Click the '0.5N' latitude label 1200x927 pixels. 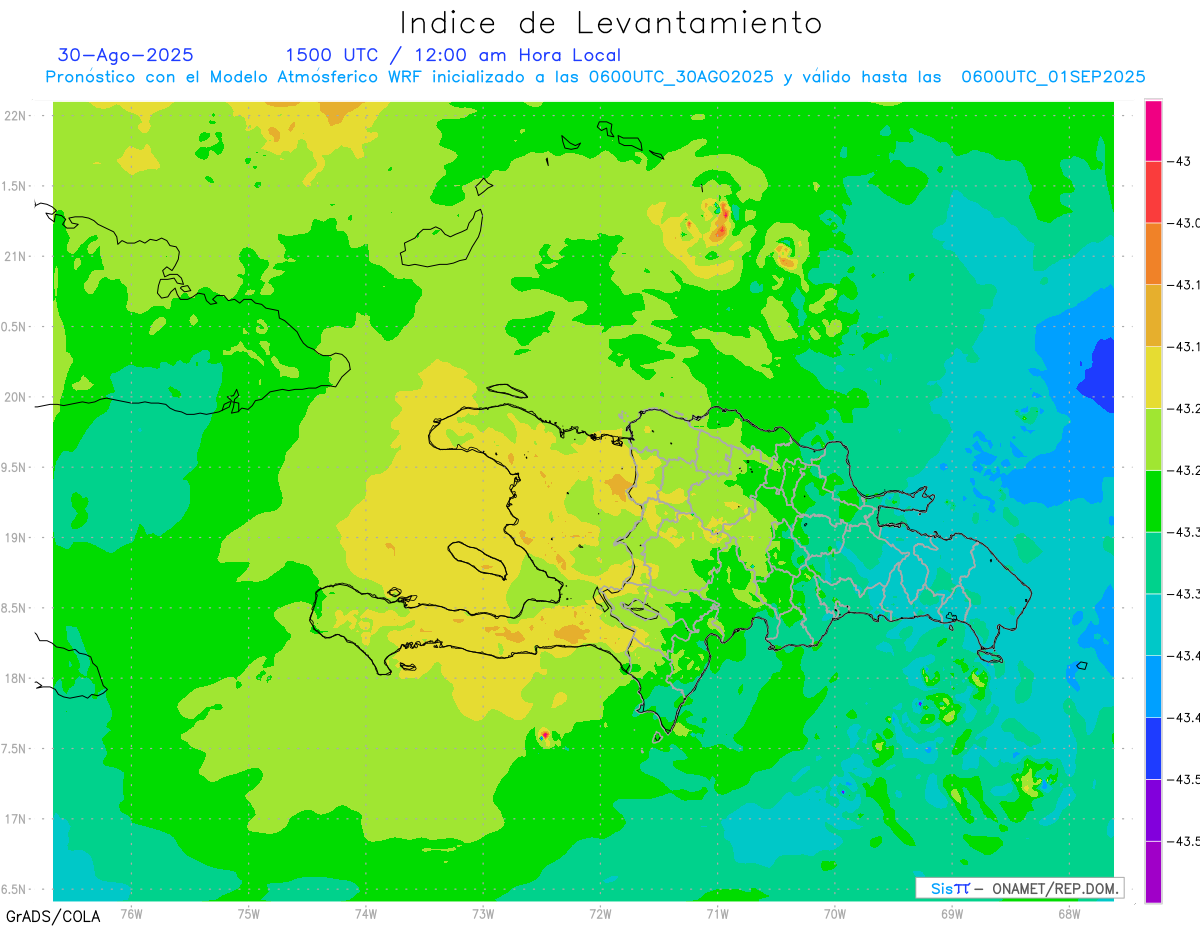(14, 327)
